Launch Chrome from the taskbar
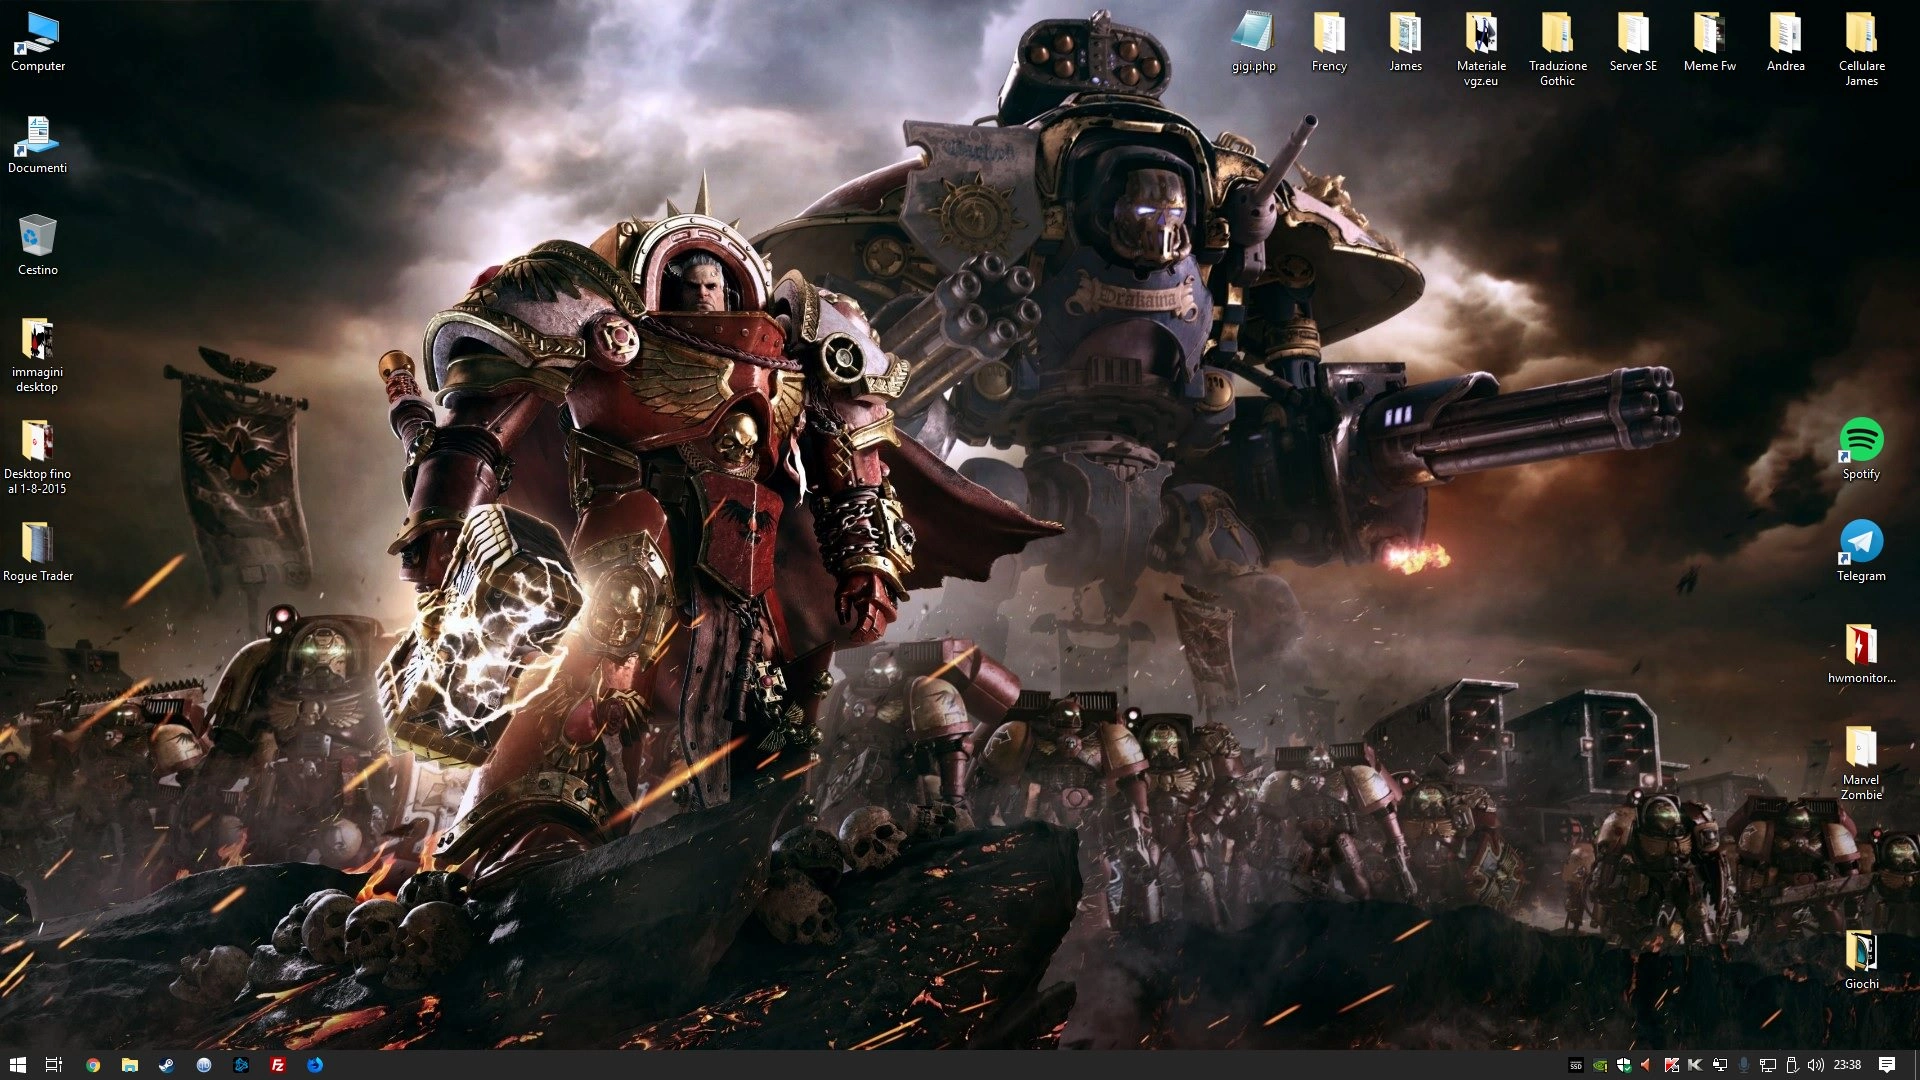Viewport: 1920px width, 1080px height. (x=93, y=1065)
